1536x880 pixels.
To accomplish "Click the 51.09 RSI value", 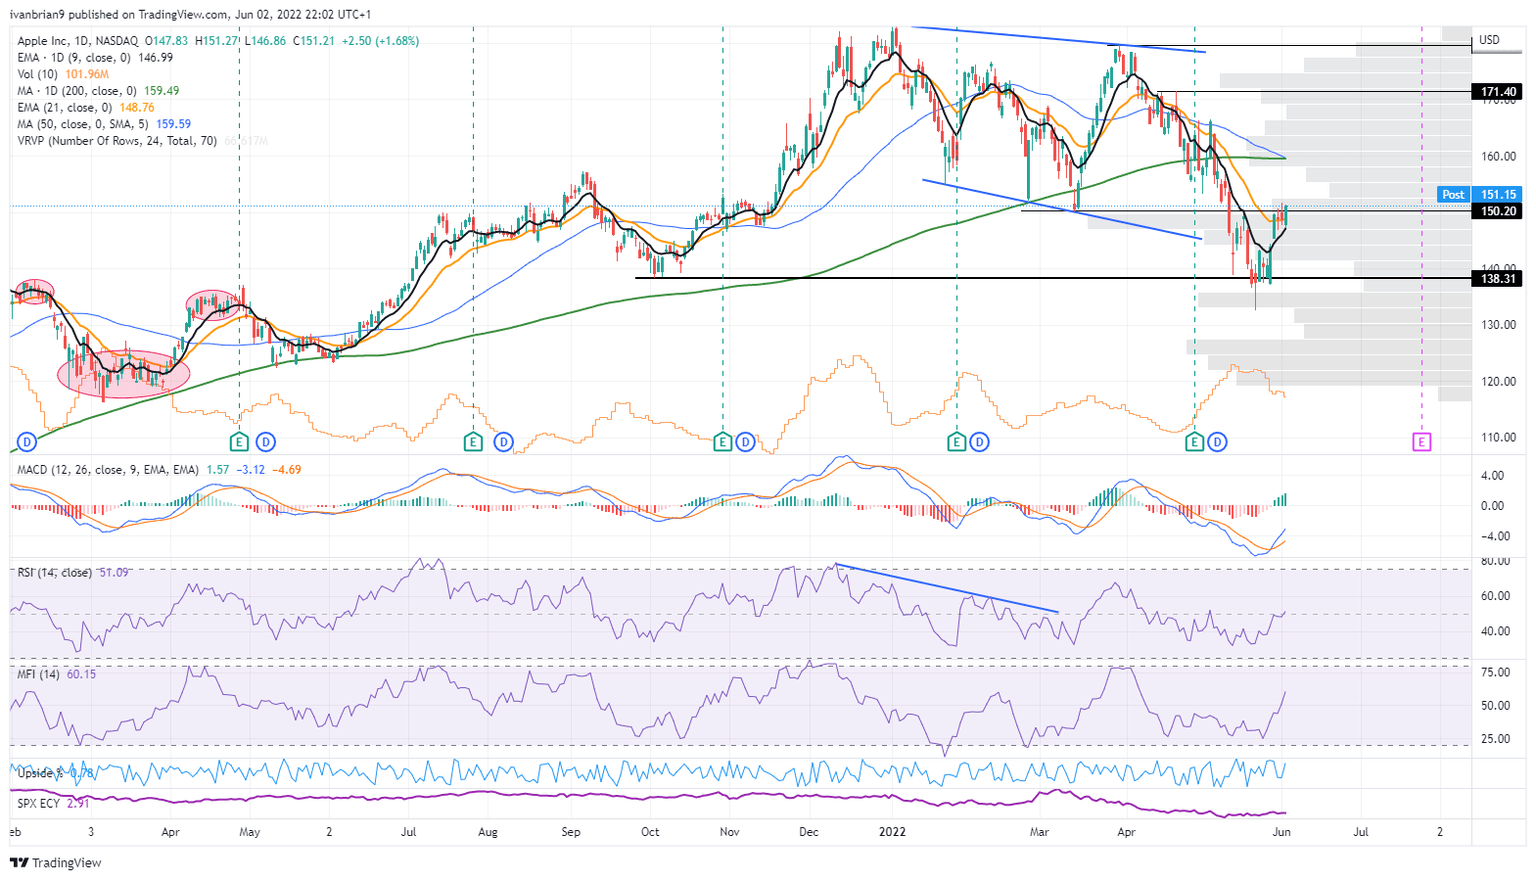I will click(113, 572).
